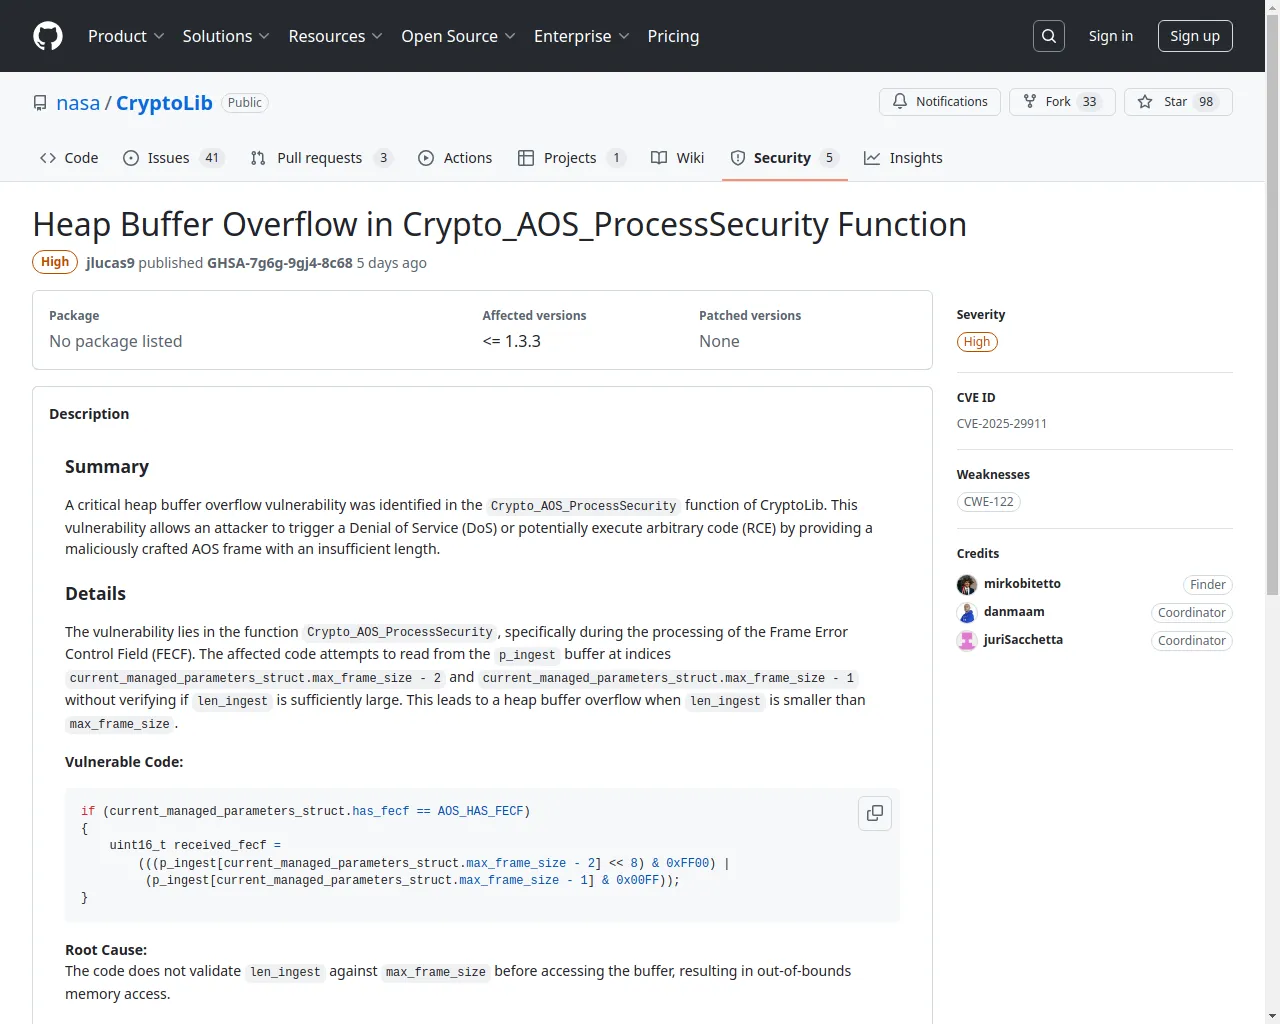Open jlucas9's profile link
The height and width of the screenshot is (1024, 1280).
(x=110, y=263)
